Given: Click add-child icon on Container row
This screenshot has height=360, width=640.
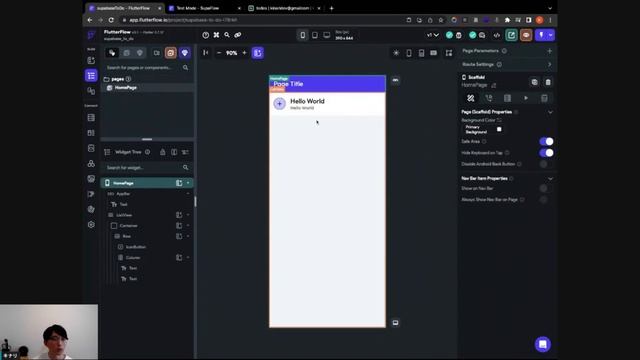Looking at the screenshot, I should click(x=179, y=225).
